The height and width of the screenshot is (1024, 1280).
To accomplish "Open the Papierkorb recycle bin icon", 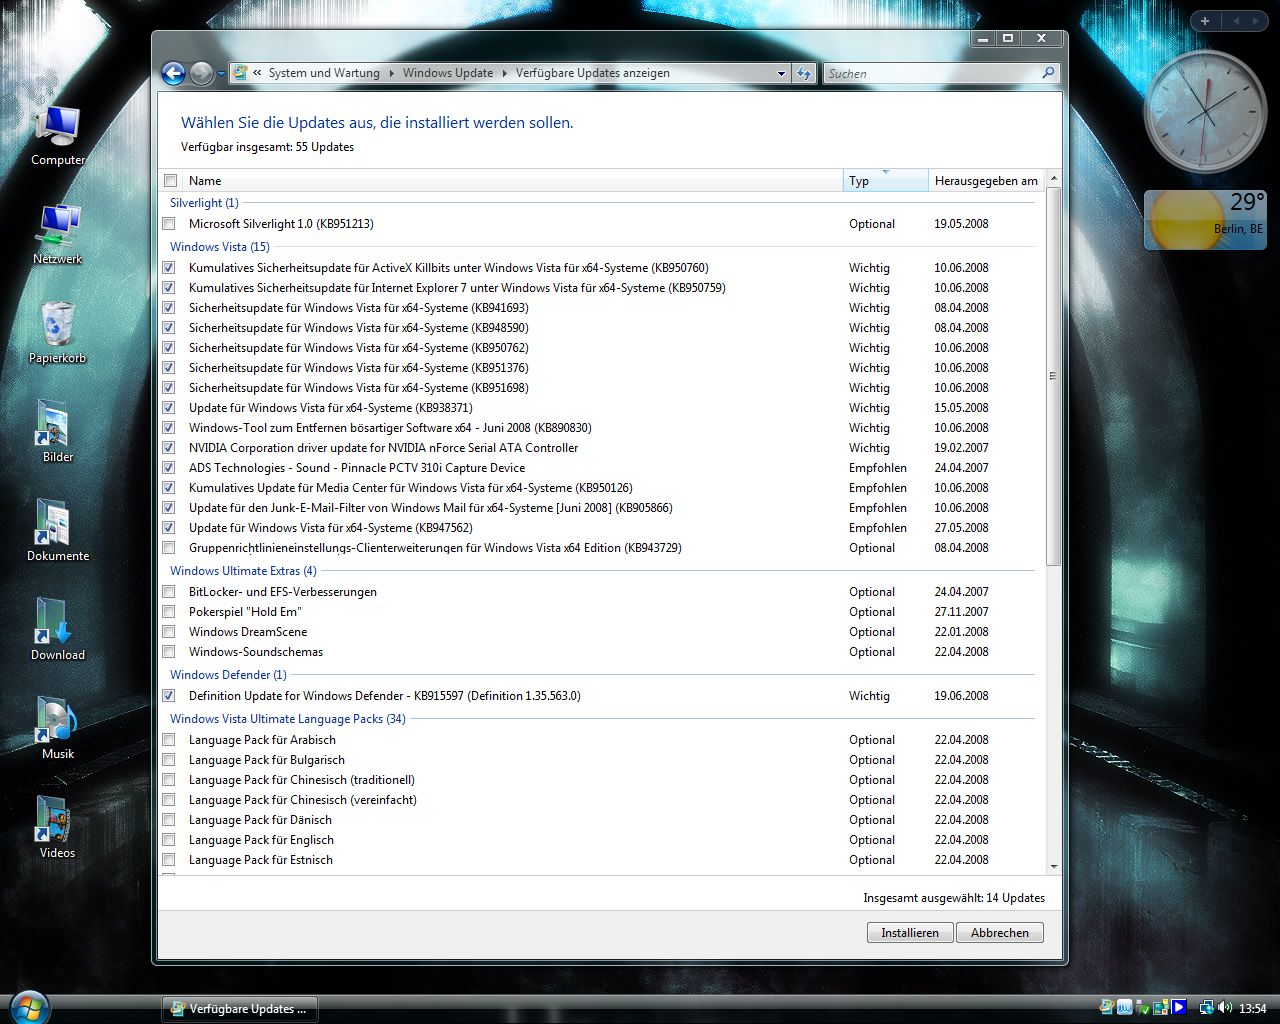I will click(57, 333).
